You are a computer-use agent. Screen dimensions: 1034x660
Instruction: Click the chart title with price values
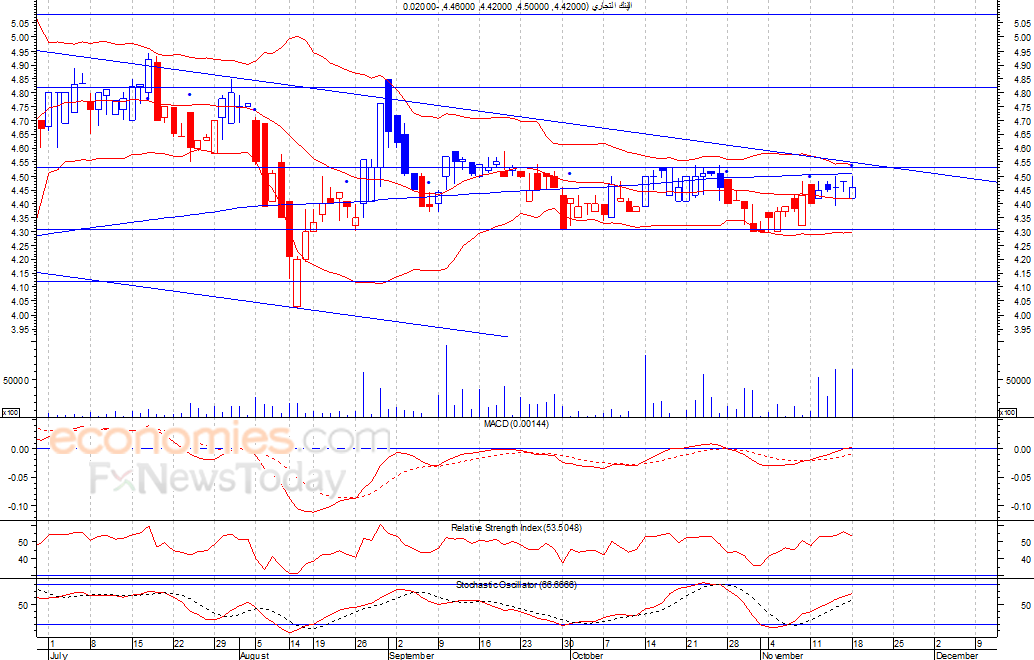[518, 7]
